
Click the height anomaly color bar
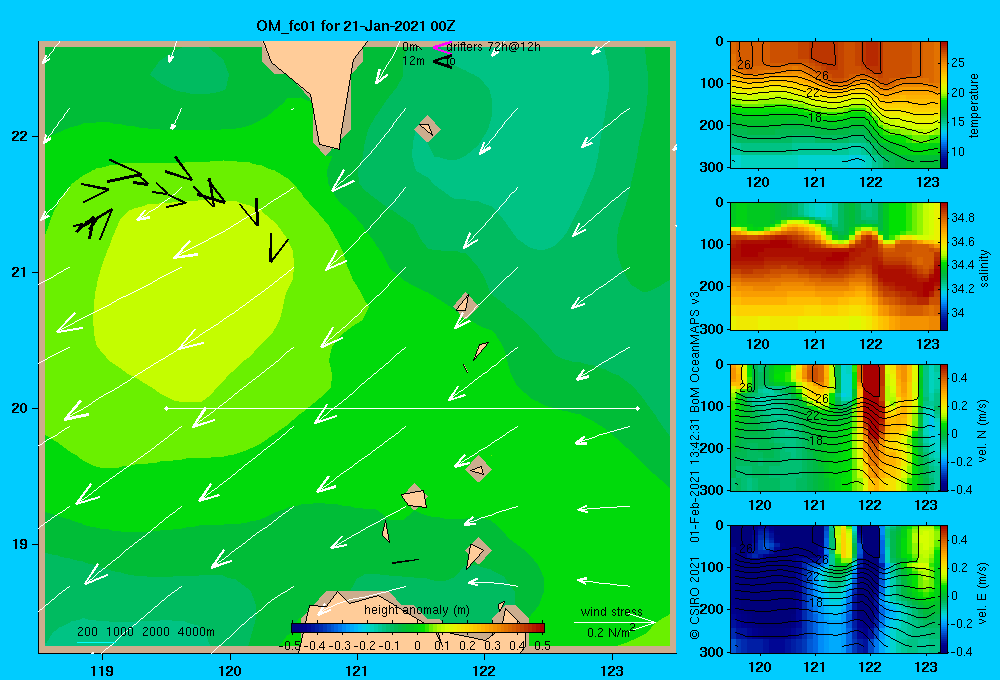tap(418, 628)
